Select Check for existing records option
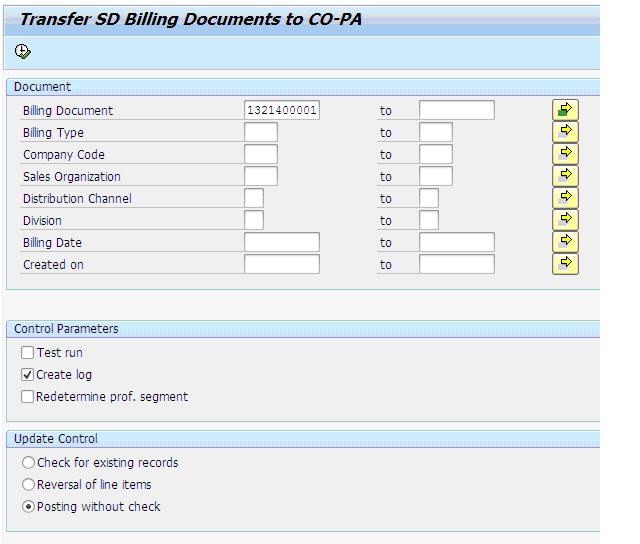 pos(28,463)
